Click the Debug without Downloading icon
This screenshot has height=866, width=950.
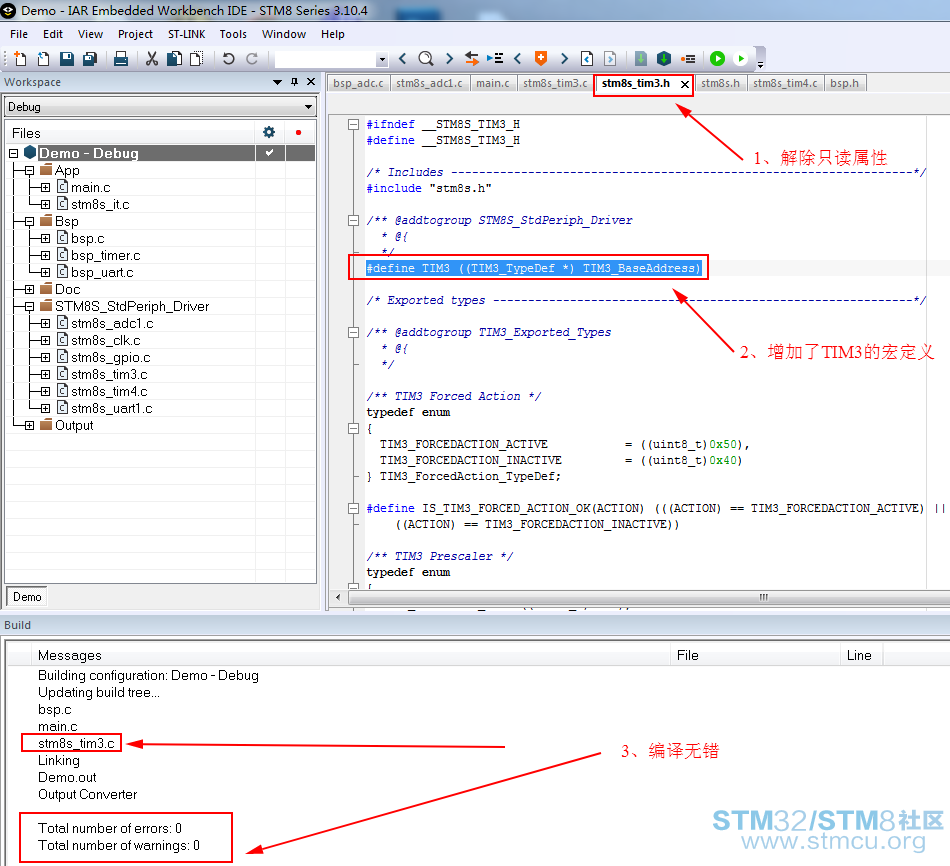click(x=740, y=58)
